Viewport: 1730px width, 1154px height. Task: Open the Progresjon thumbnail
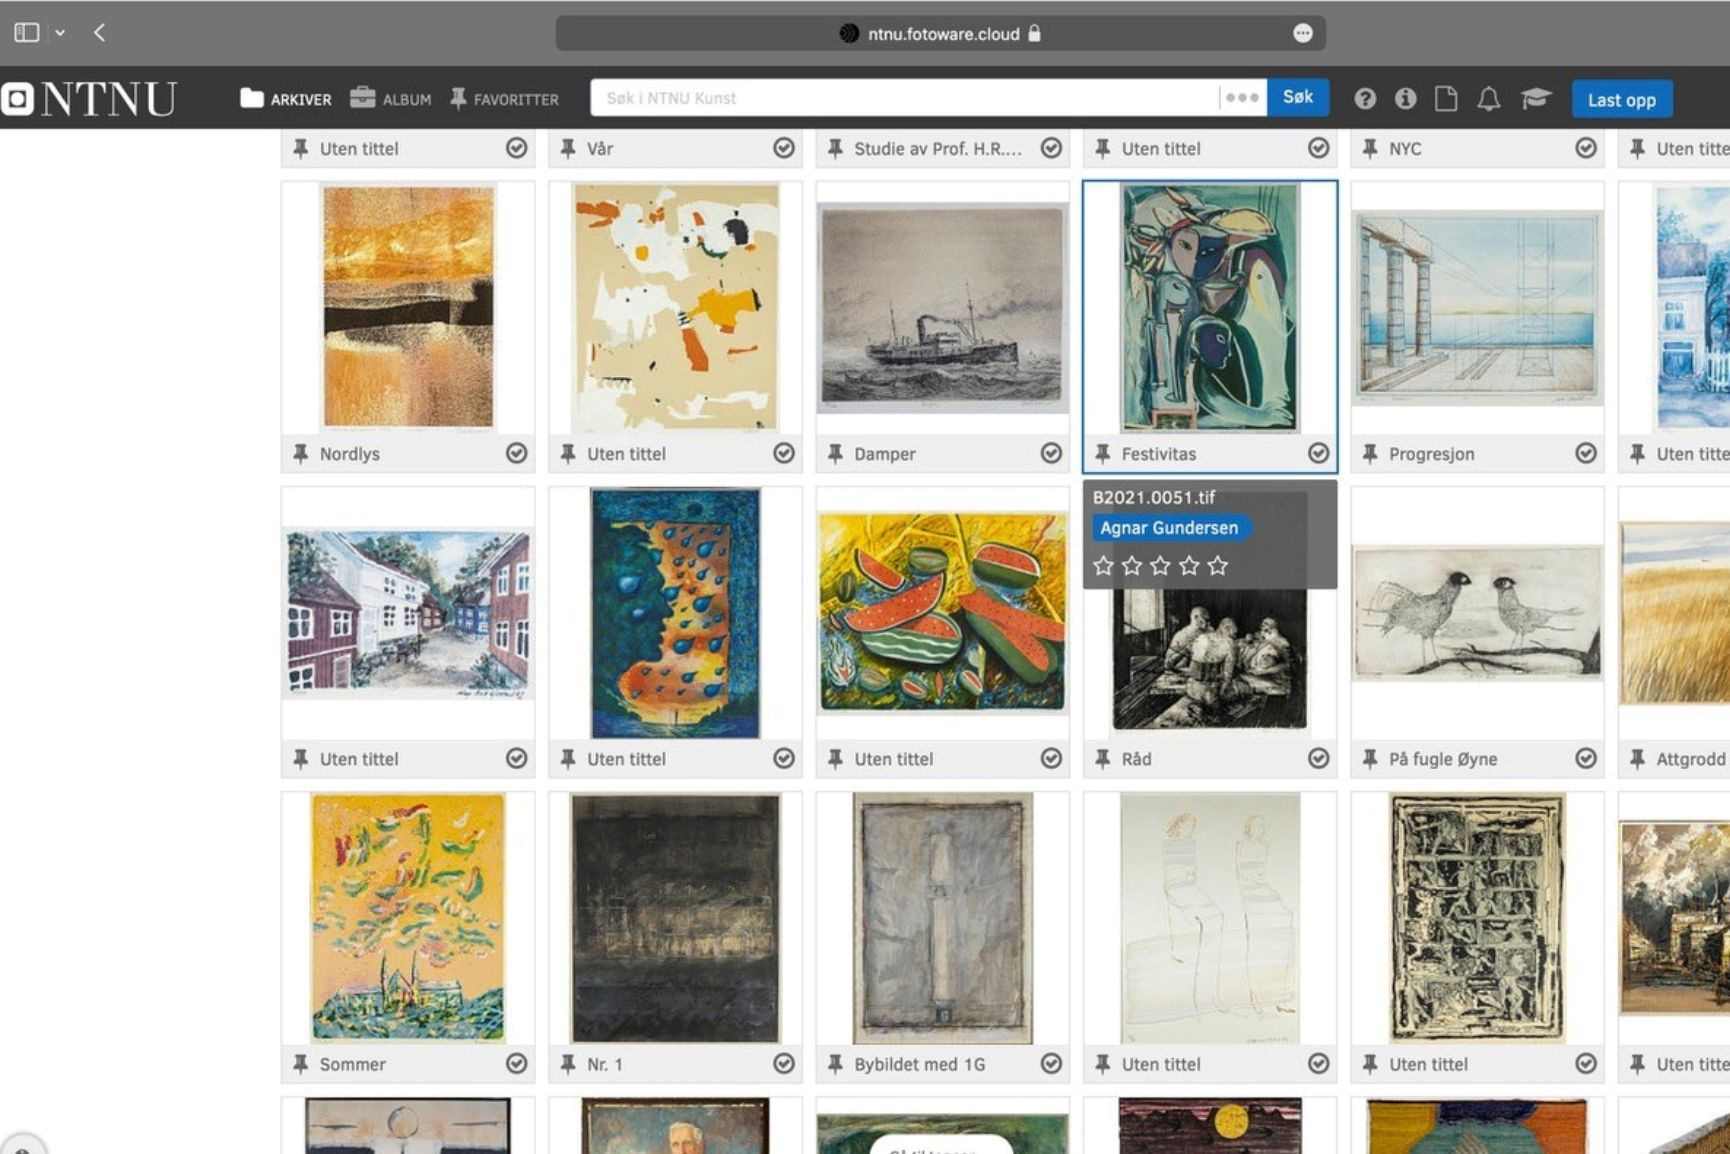point(1477,309)
